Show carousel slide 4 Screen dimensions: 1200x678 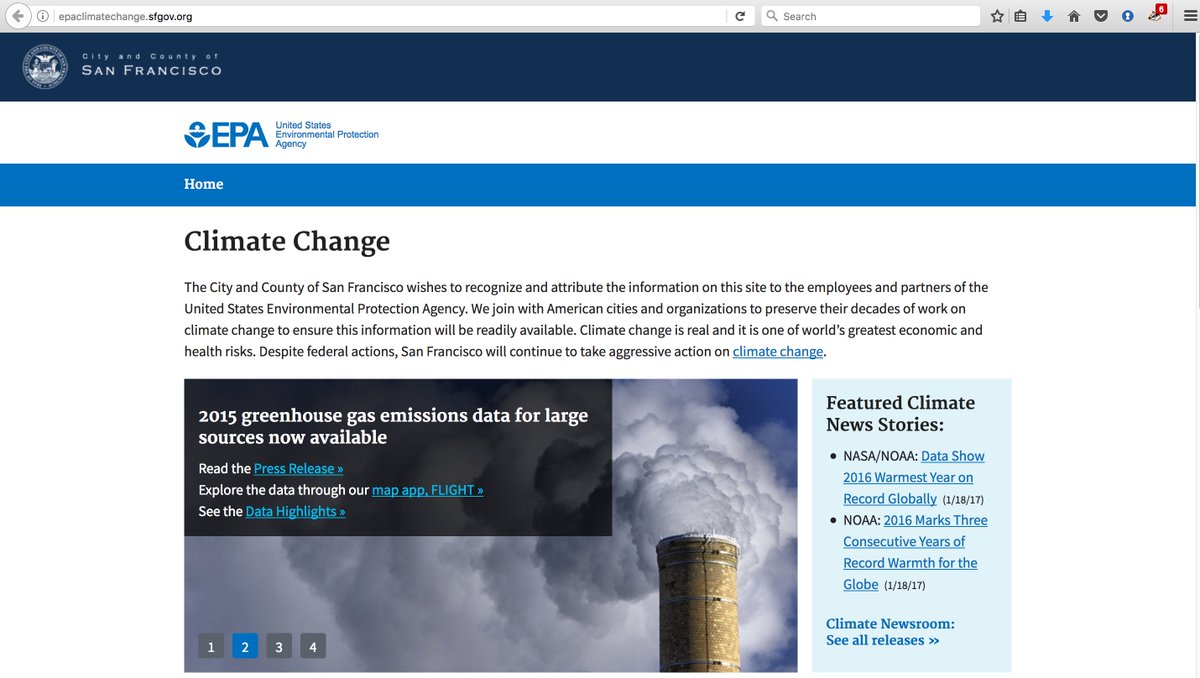(313, 646)
